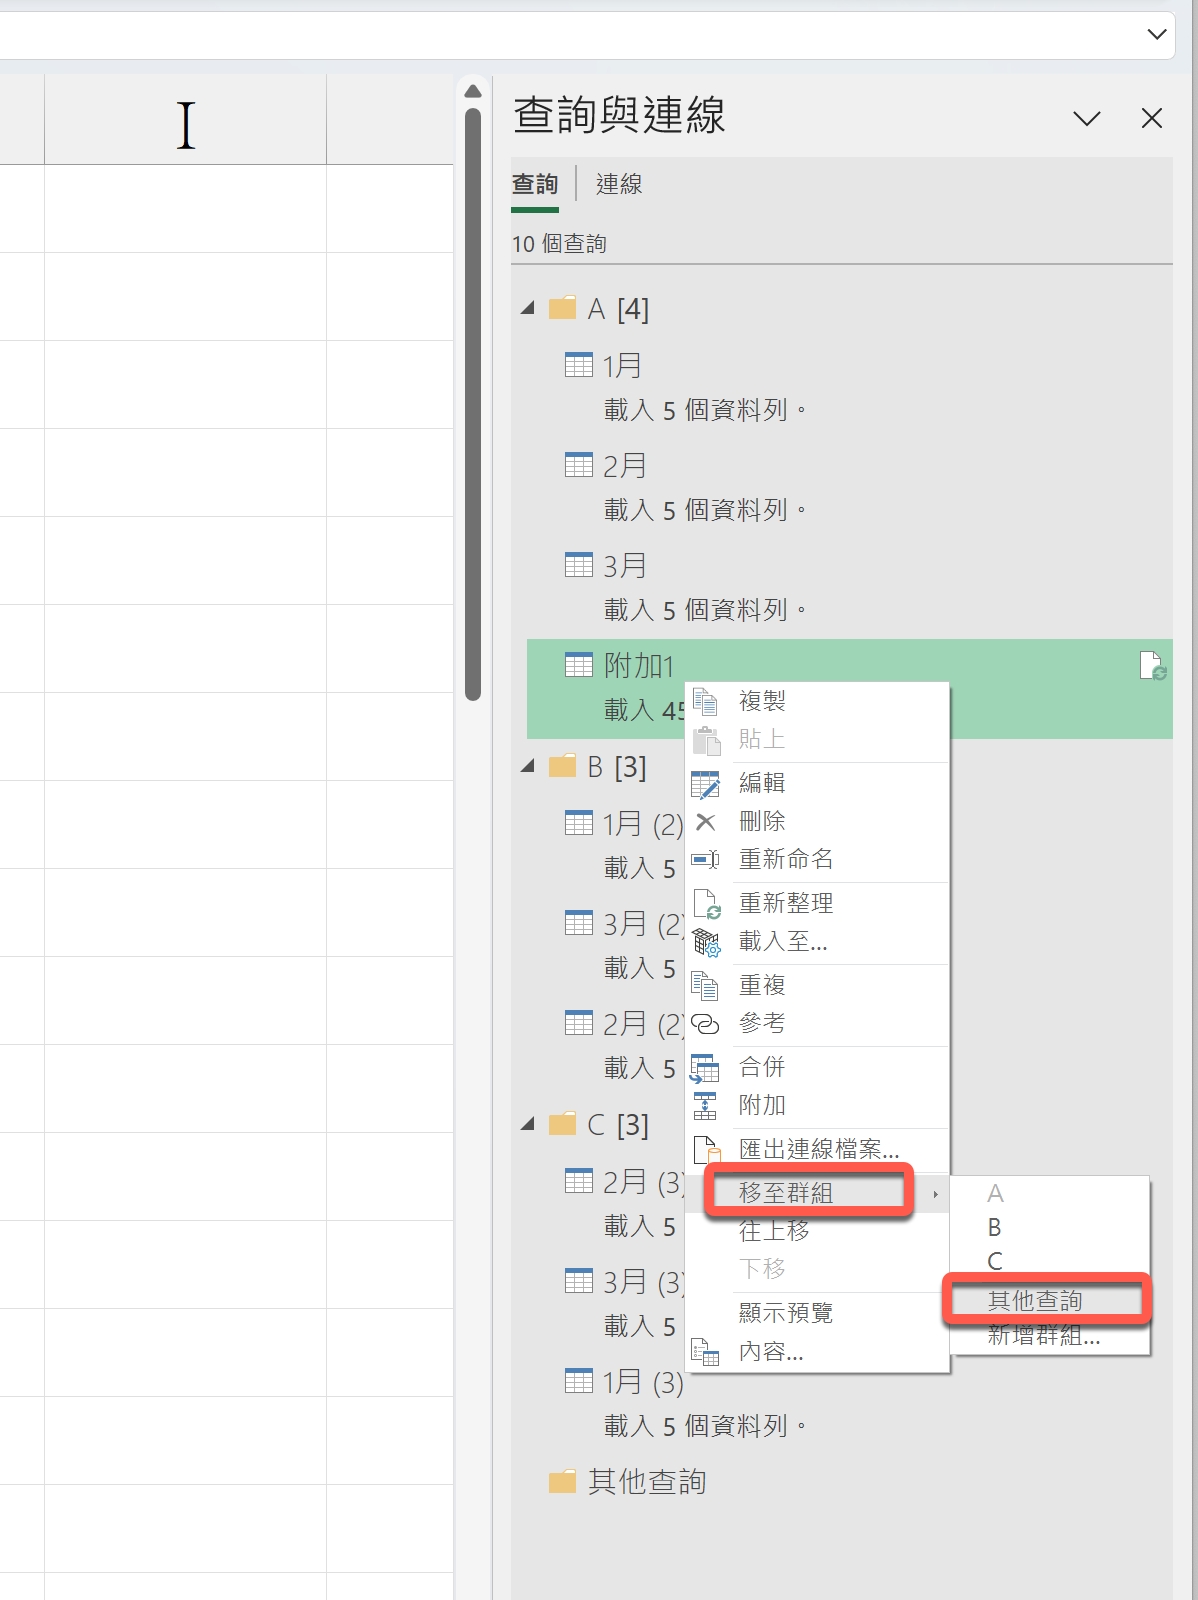Viewport: 1198px width, 1600px height.
Task: Click the table icon of query 1月 (3)
Action: click(579, 1381)
